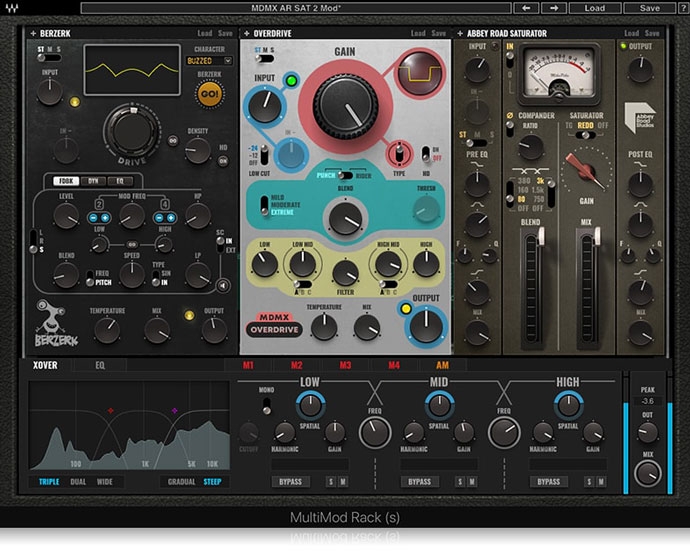Expand the Overdrive module plus menu
This screenshot has width=690, height=559.
pos(246,33)
